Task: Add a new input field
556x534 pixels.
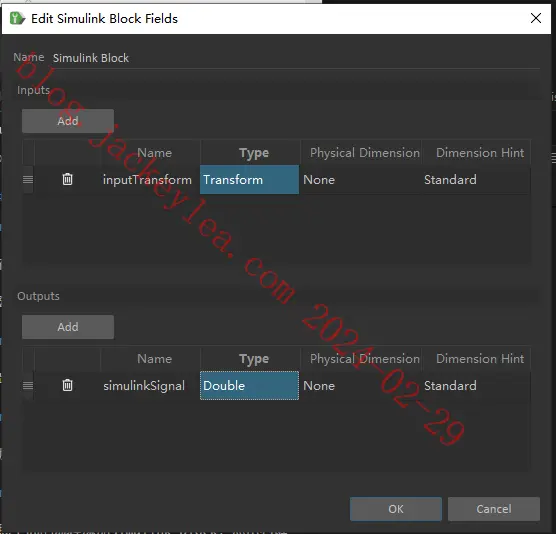Action: coord(68,121)
